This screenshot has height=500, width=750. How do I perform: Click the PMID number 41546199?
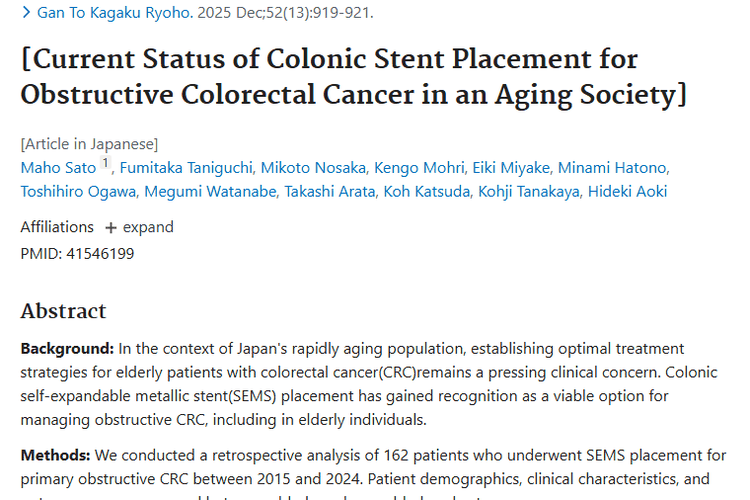click(100, 253)
